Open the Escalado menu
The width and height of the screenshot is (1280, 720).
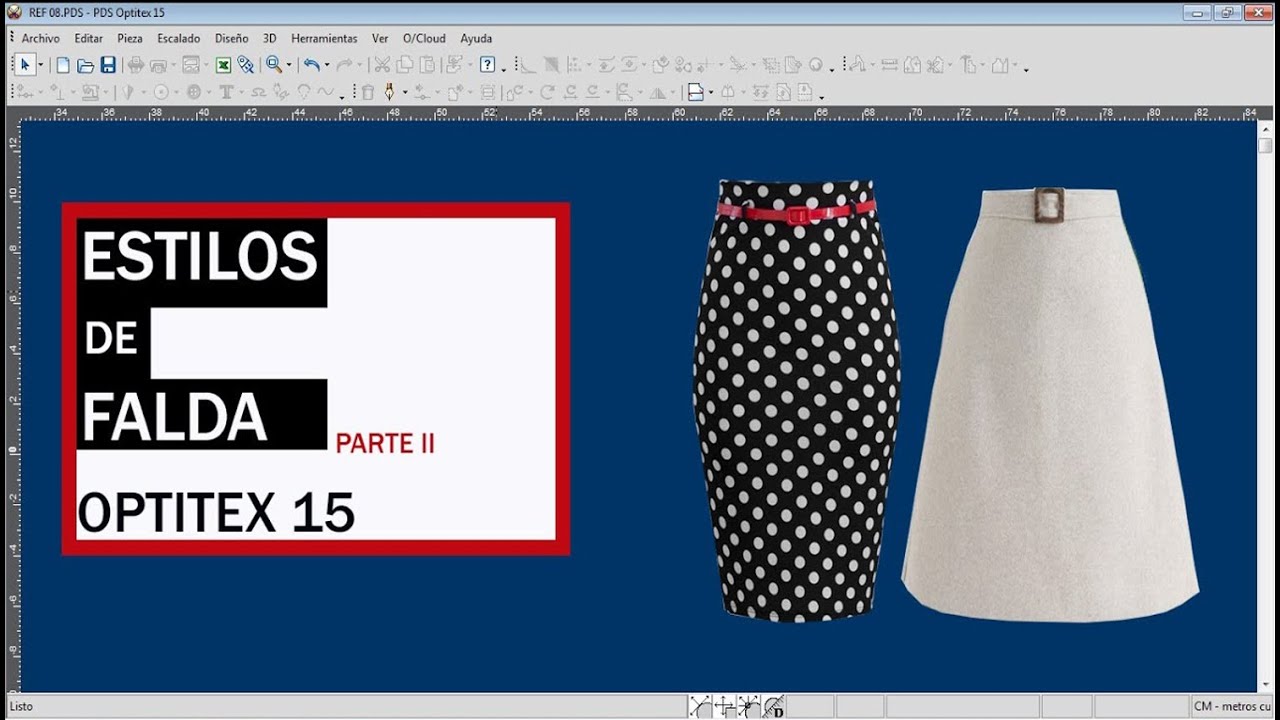click(x=178, y=38)
